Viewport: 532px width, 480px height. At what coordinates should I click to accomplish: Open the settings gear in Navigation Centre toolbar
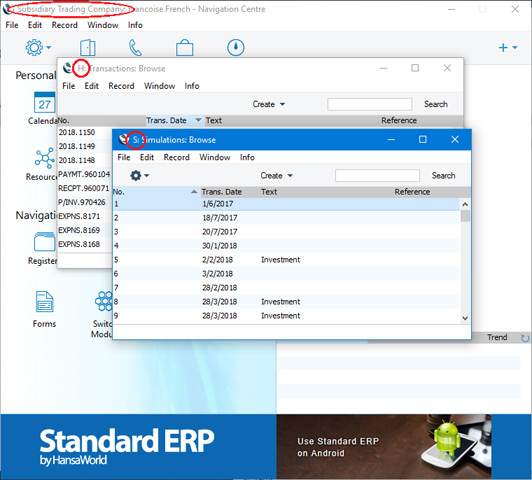34,47
